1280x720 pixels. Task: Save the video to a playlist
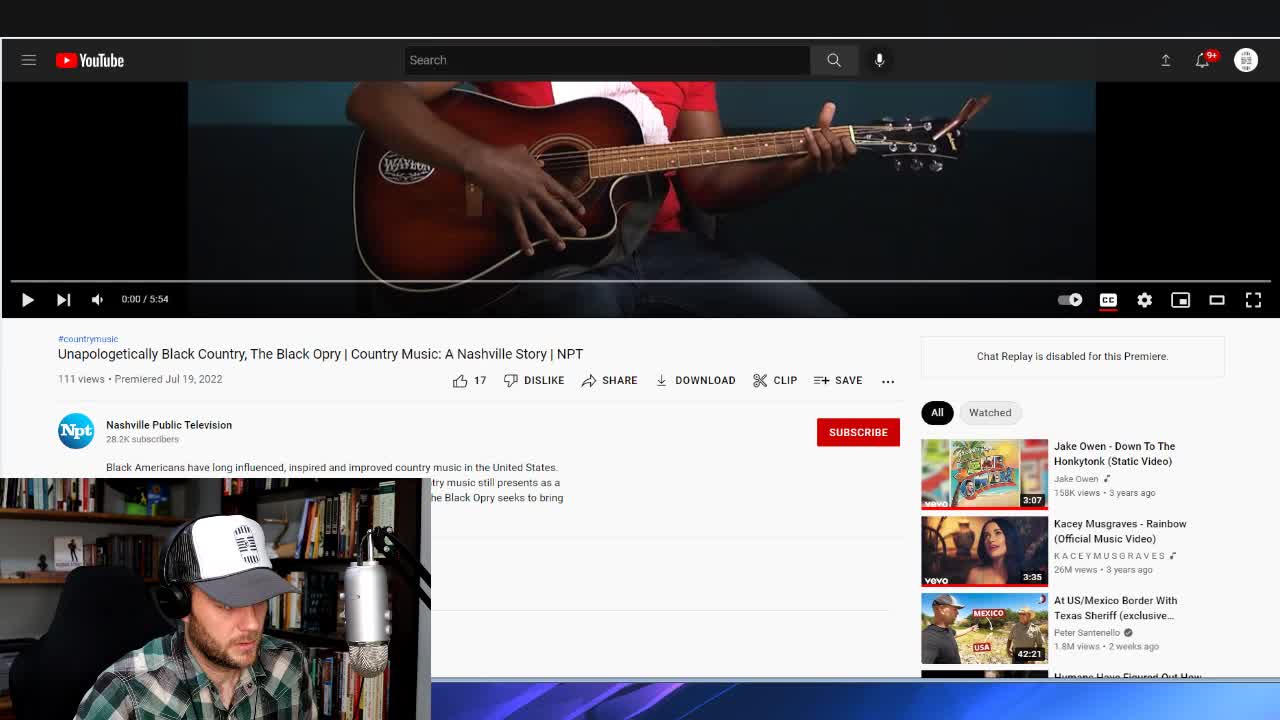[838, 380]
